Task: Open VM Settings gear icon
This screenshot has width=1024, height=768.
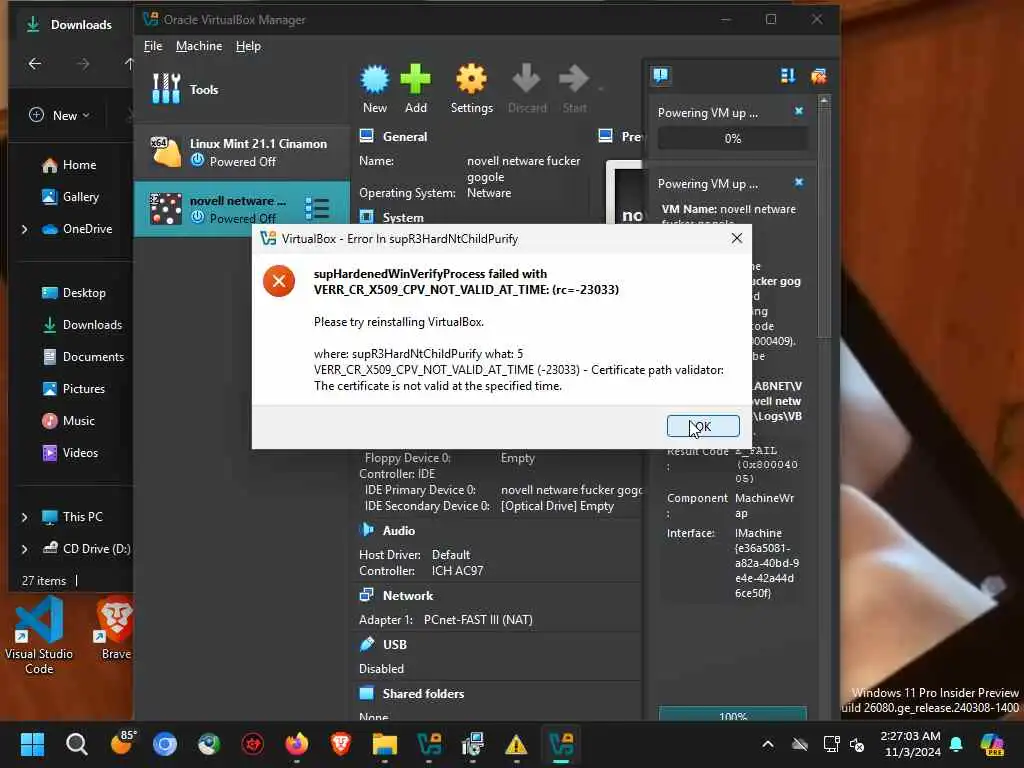Action: (472, 80)
